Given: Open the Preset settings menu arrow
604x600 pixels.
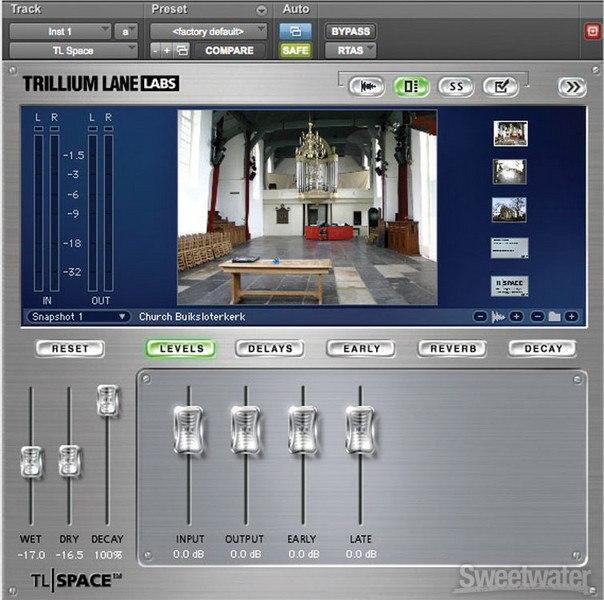Looking at the screenshot, I should [262, 10].
